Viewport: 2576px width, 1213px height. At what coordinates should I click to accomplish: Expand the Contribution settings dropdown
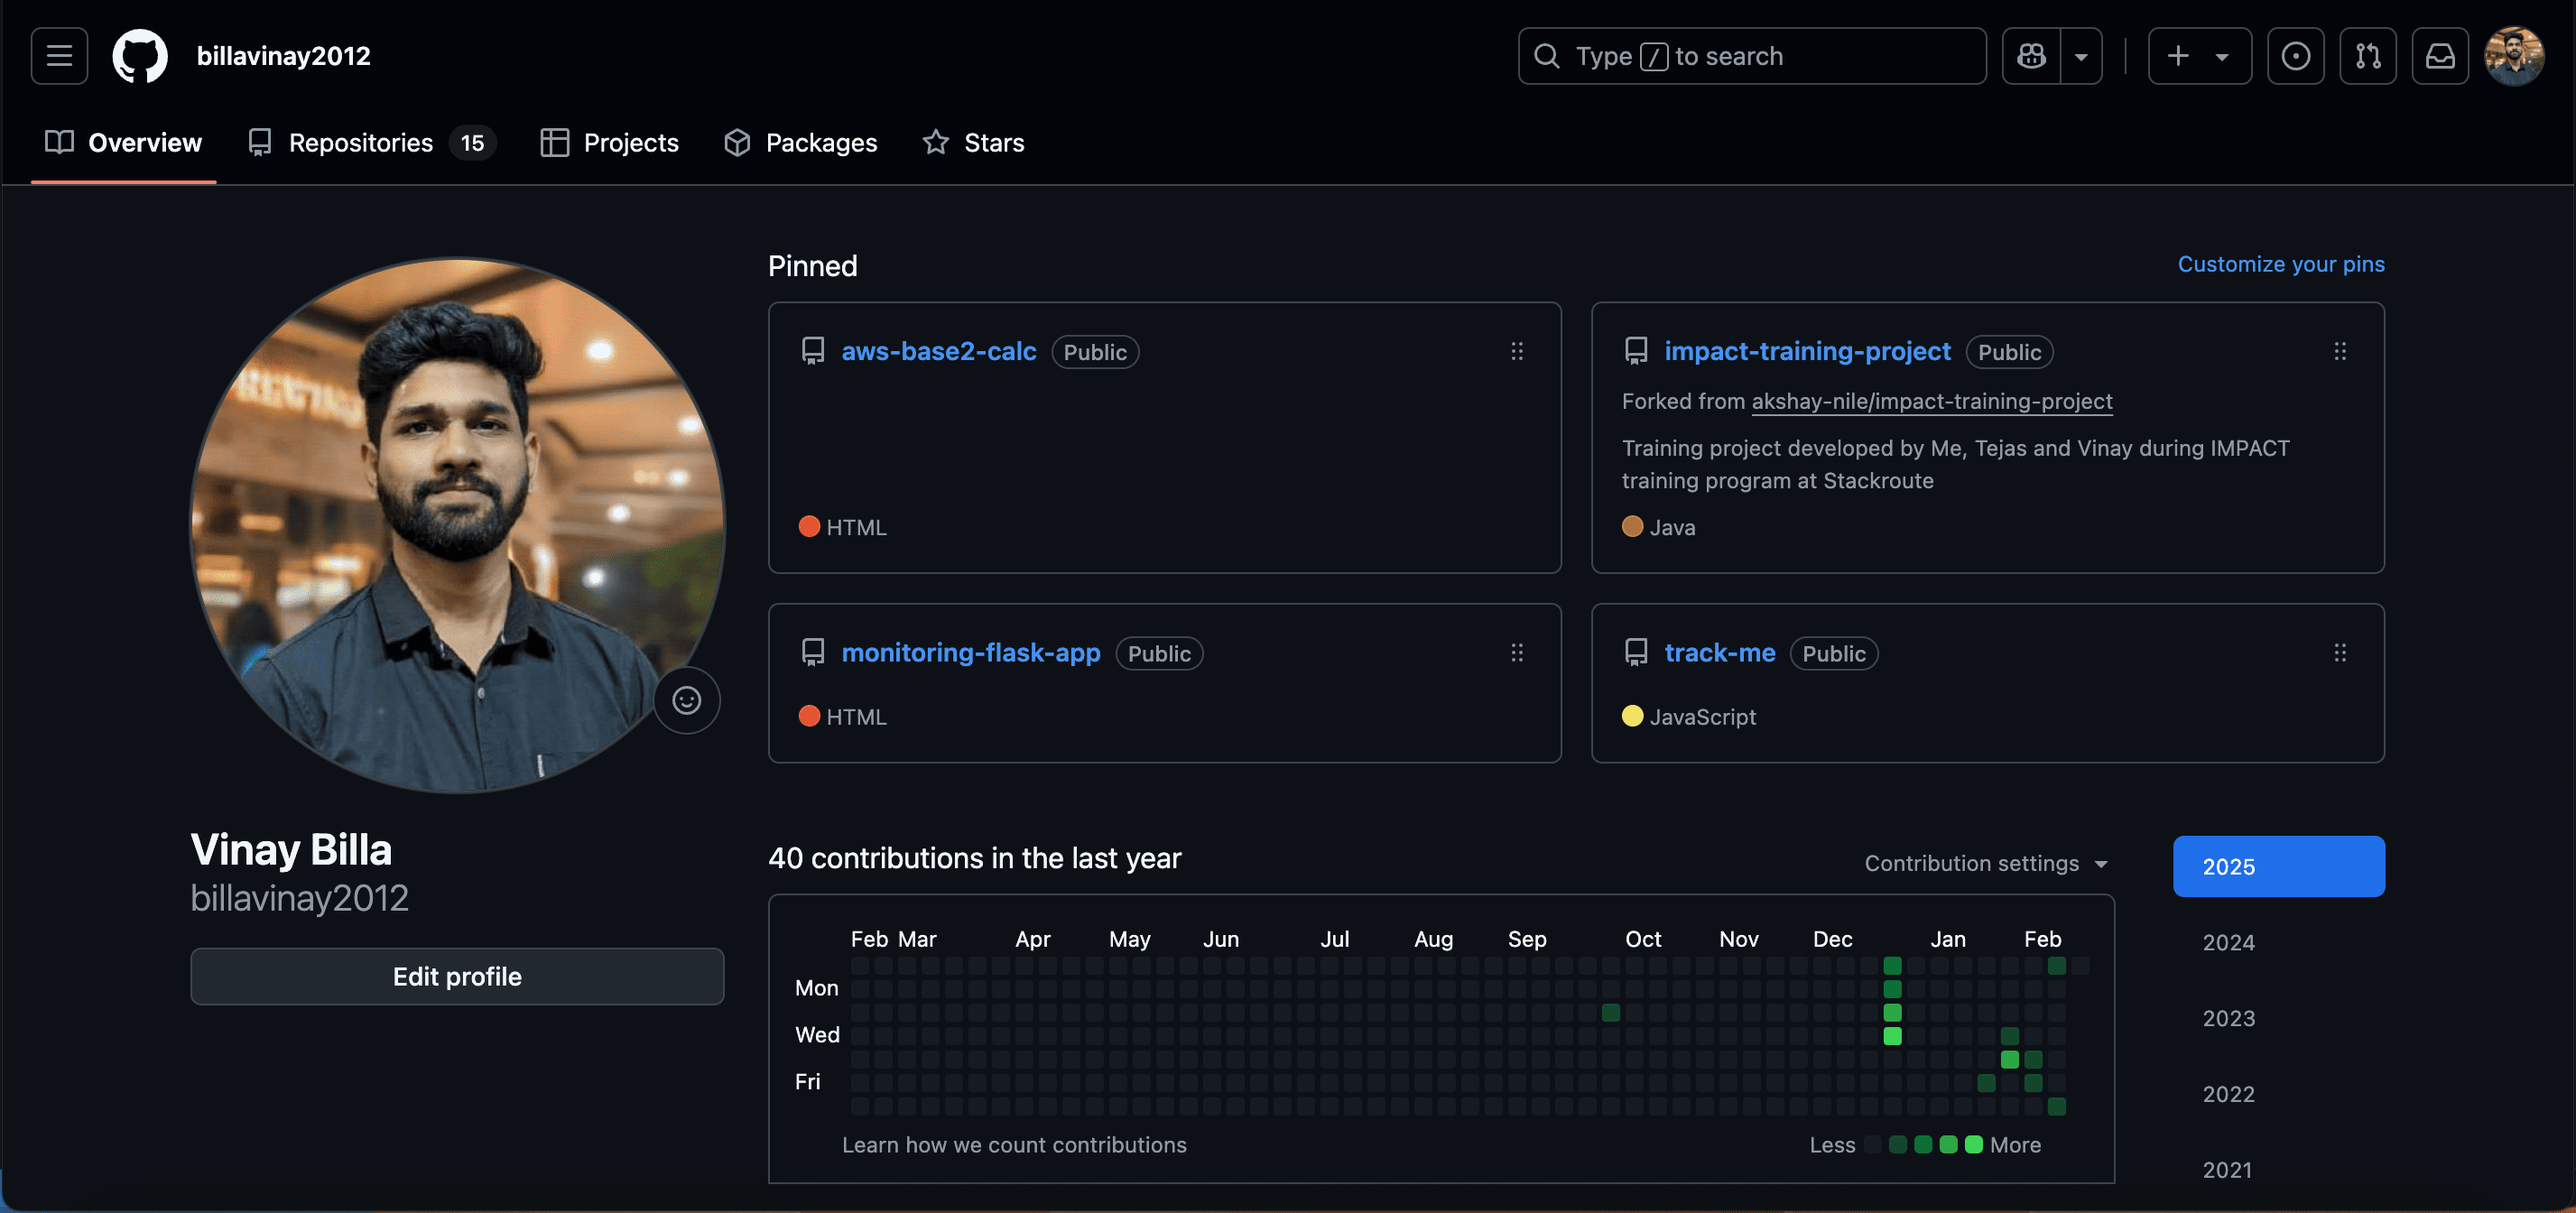[x=1986, y=863]
